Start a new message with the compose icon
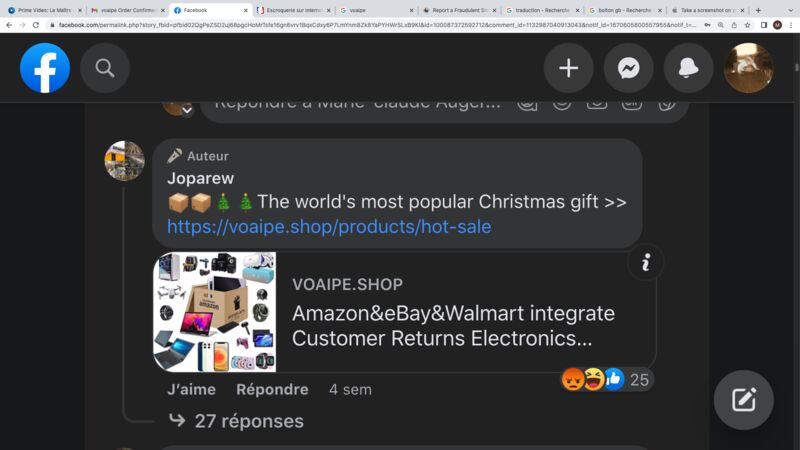The height and width of the screenshot is (450, 800). point(743,399)
